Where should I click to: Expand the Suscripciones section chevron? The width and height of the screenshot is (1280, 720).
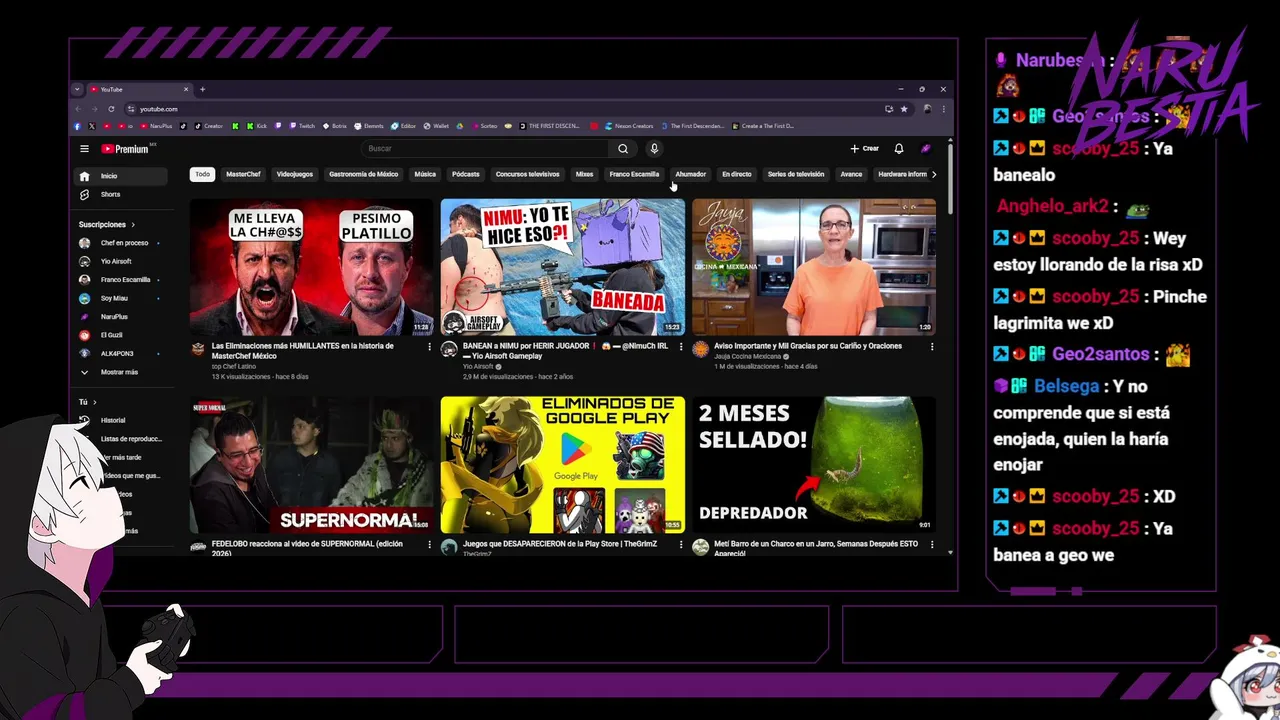[133, 225]
